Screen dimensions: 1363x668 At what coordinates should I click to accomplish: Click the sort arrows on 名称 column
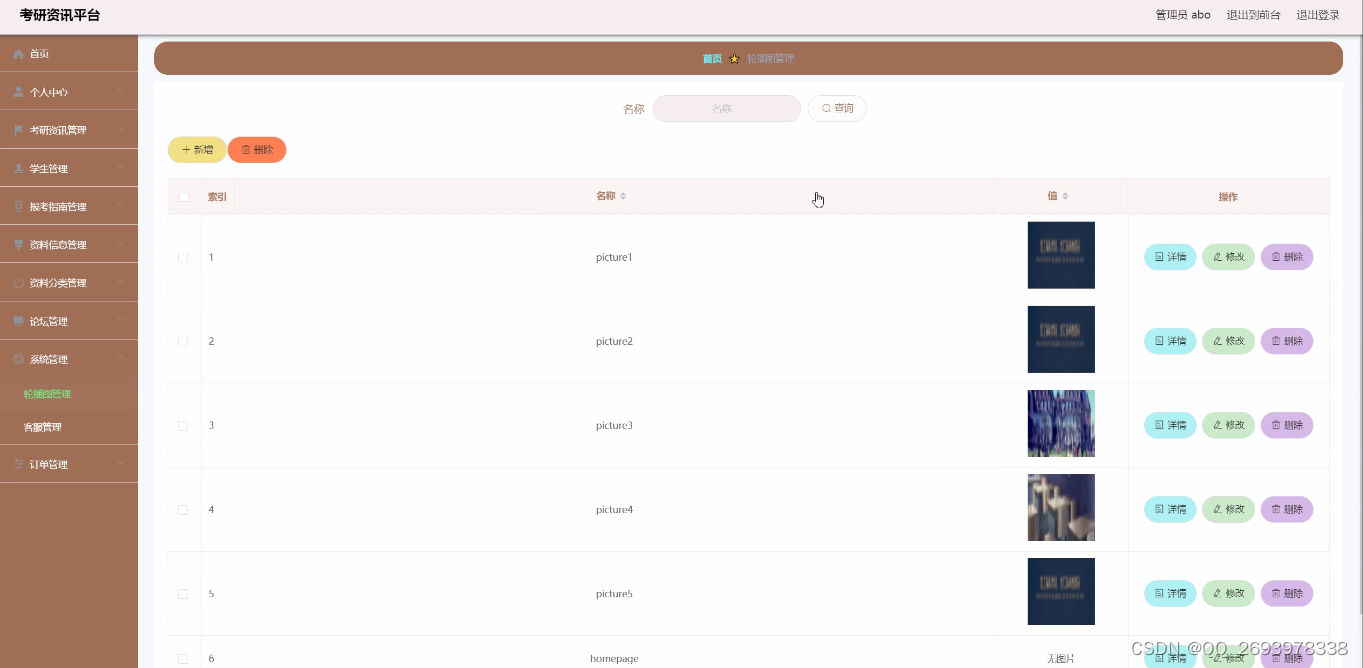(x=623, y=196)
